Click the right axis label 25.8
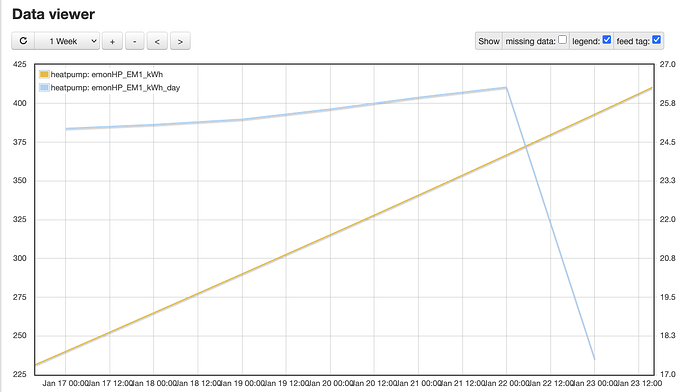 [667, 103]
